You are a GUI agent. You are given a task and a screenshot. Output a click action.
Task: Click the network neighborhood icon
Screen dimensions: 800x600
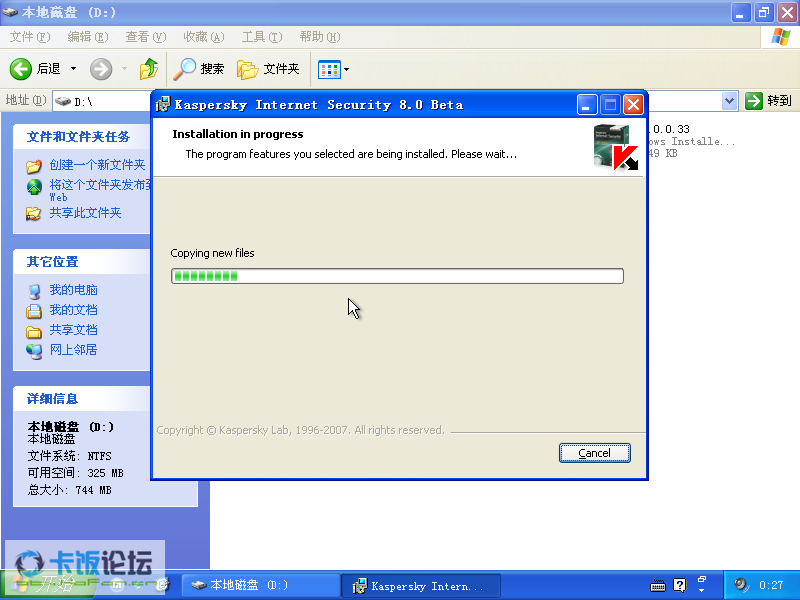coord(34,351)
